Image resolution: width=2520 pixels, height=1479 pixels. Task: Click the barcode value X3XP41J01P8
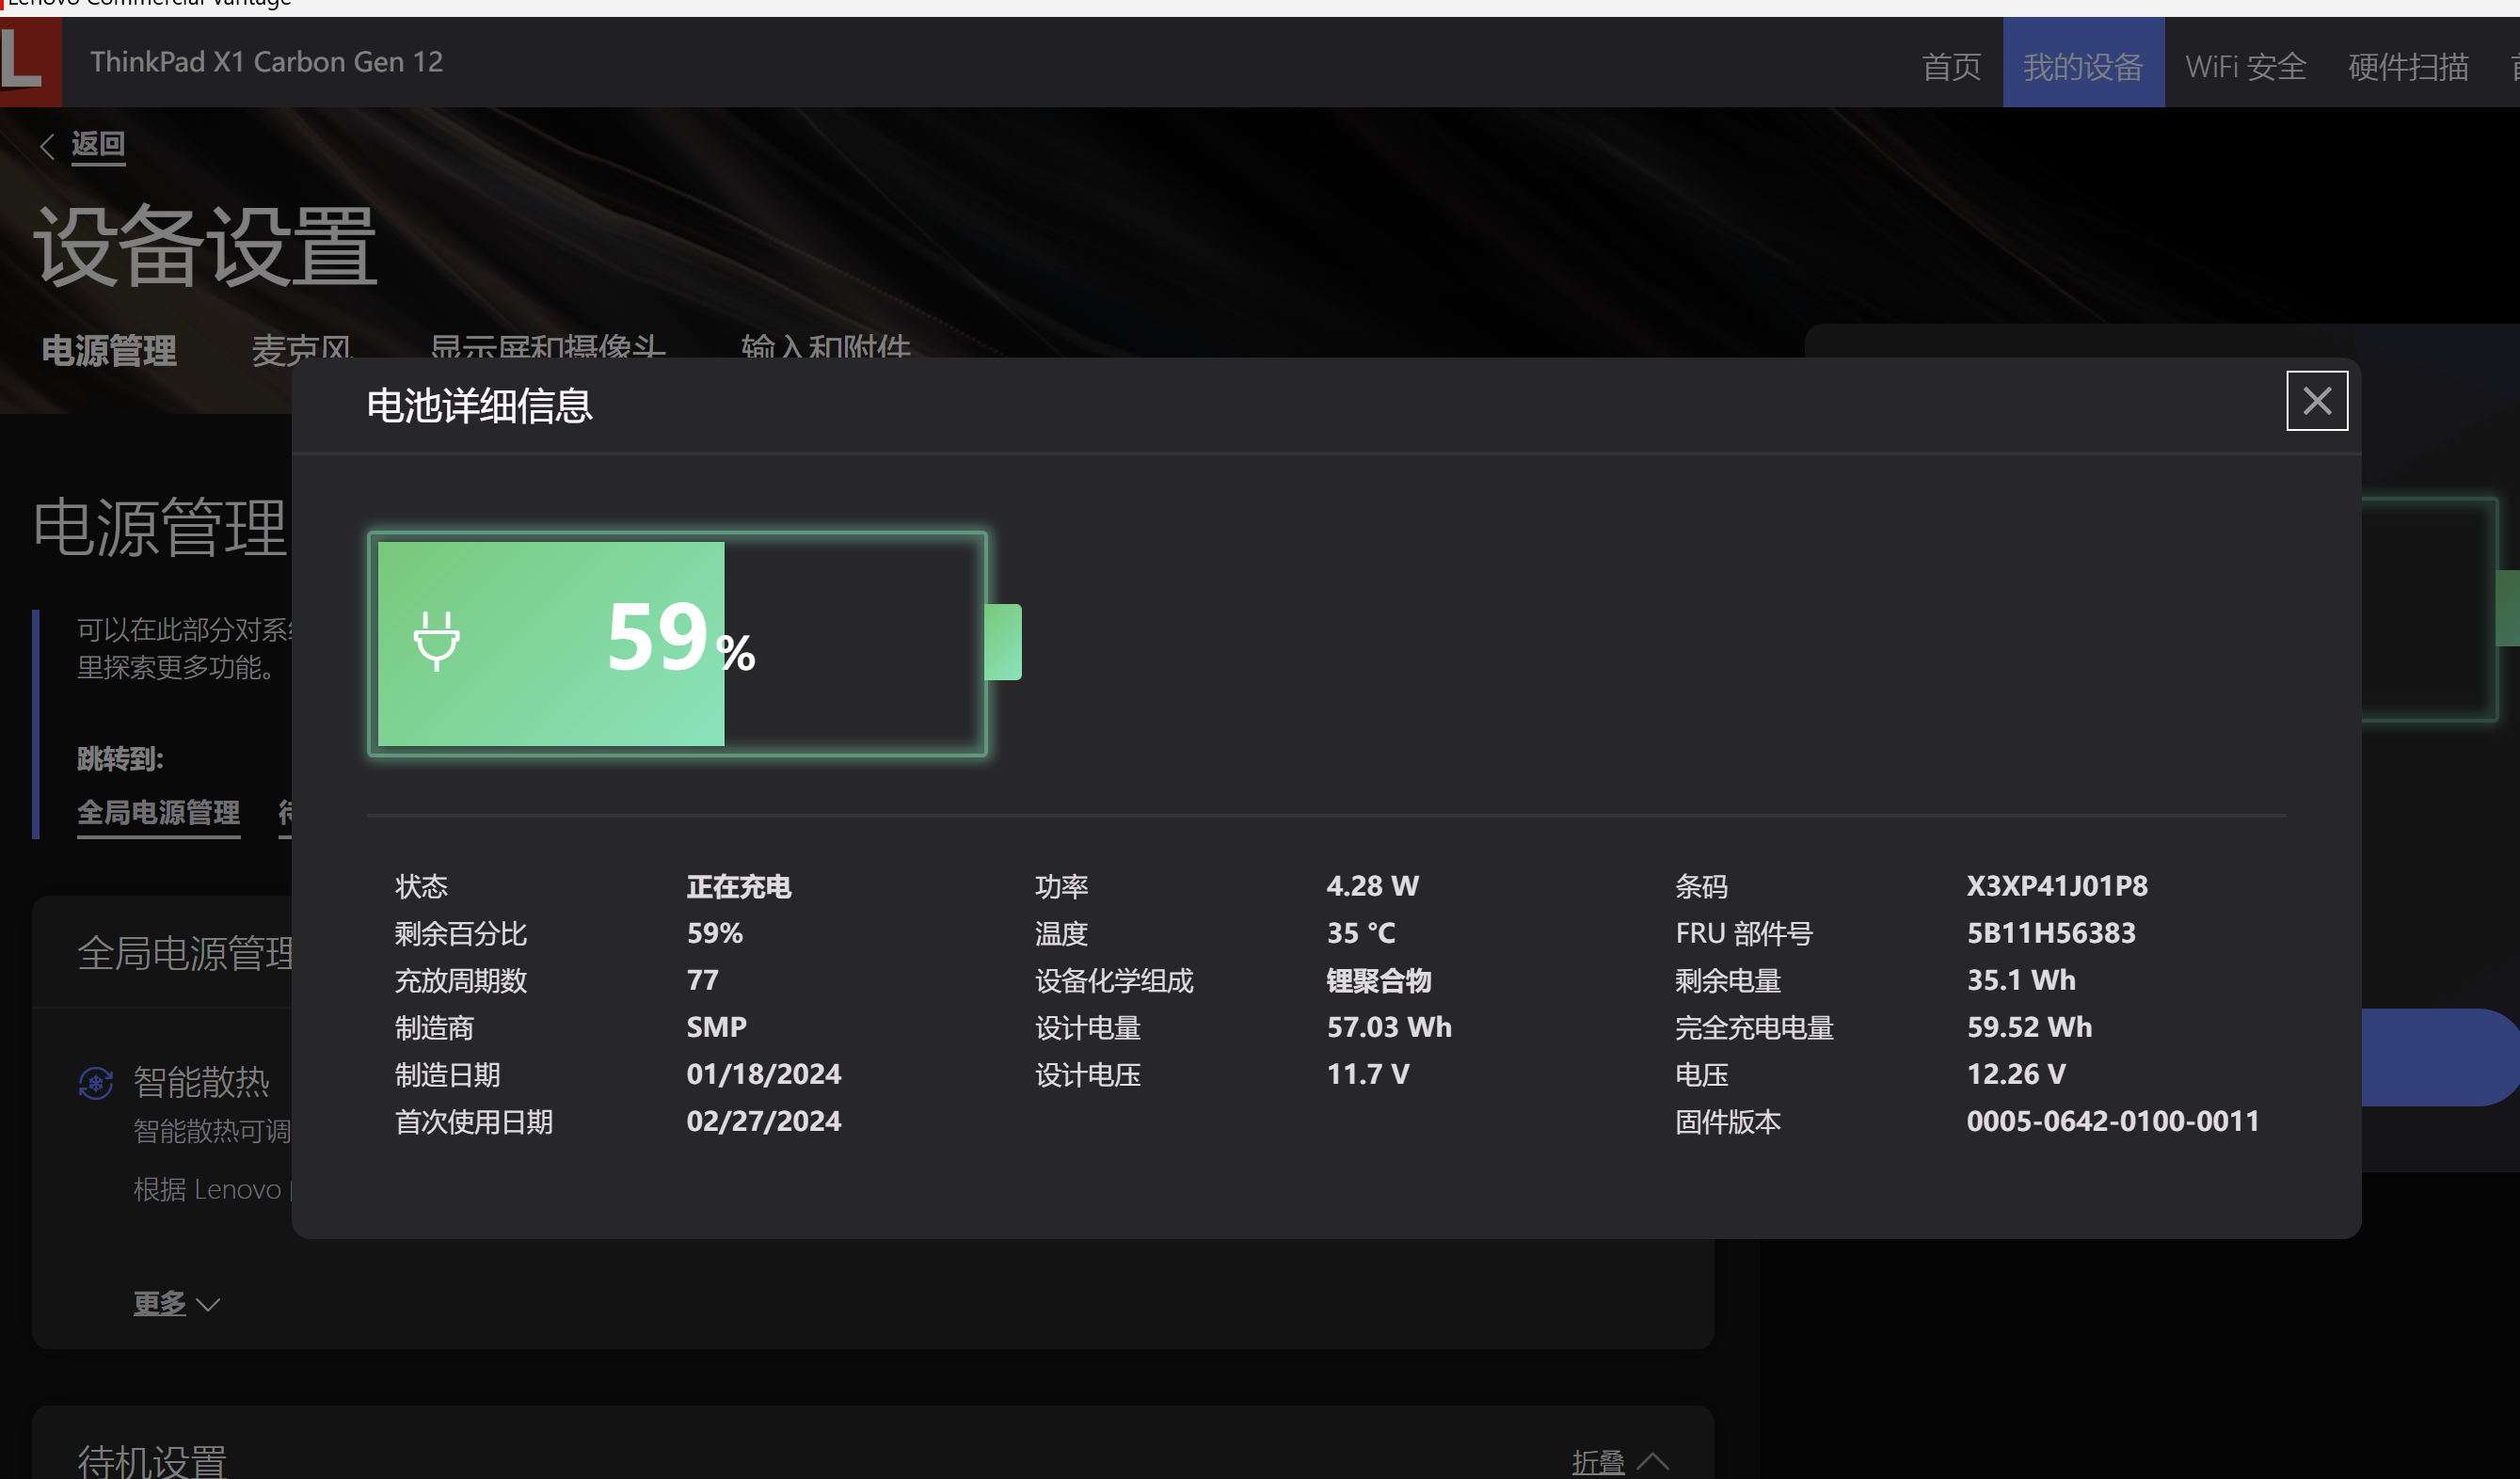[x=2057, y=886]
